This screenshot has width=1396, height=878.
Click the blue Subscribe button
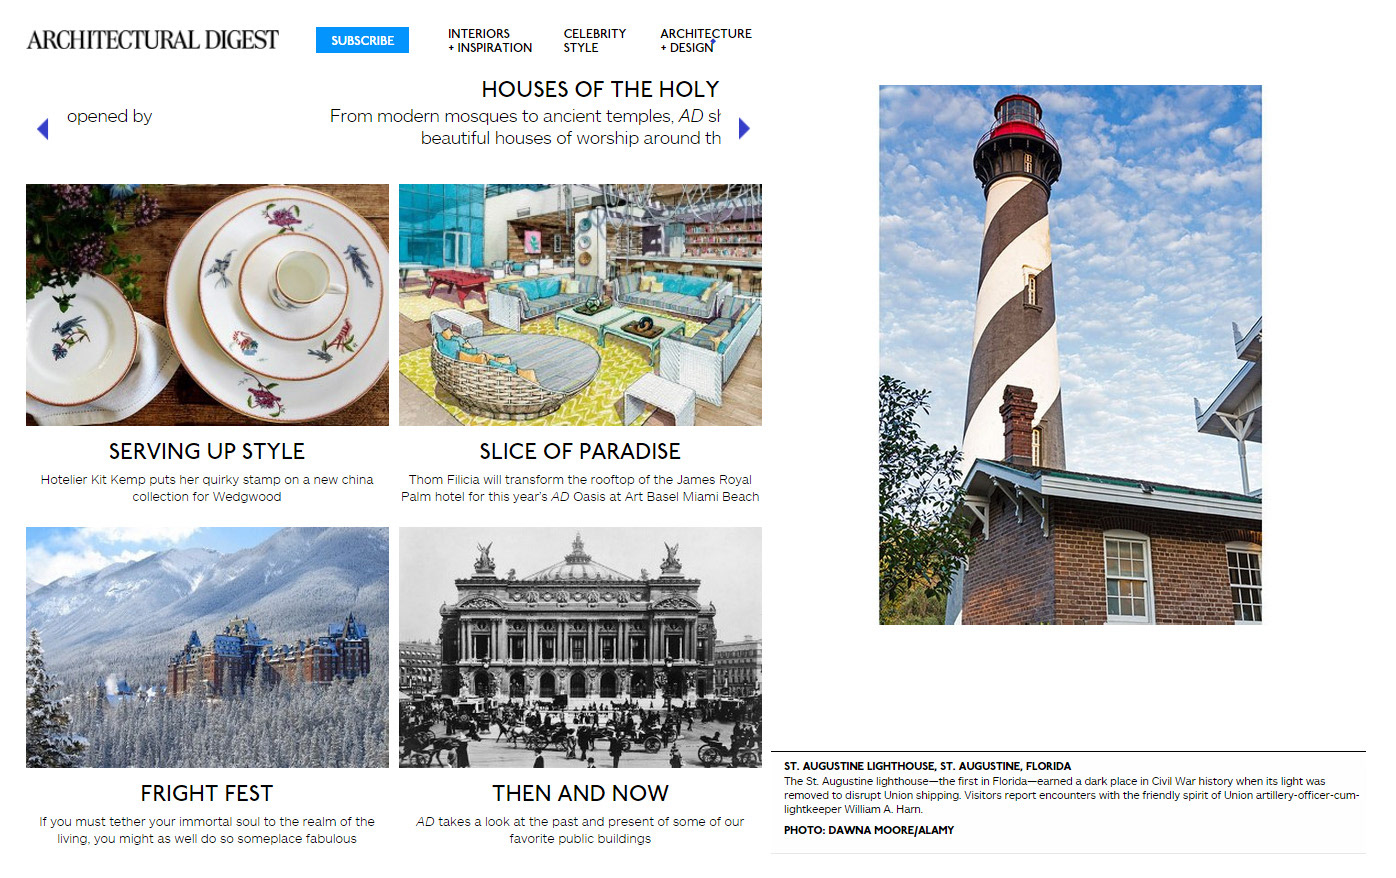pos(362,40)
